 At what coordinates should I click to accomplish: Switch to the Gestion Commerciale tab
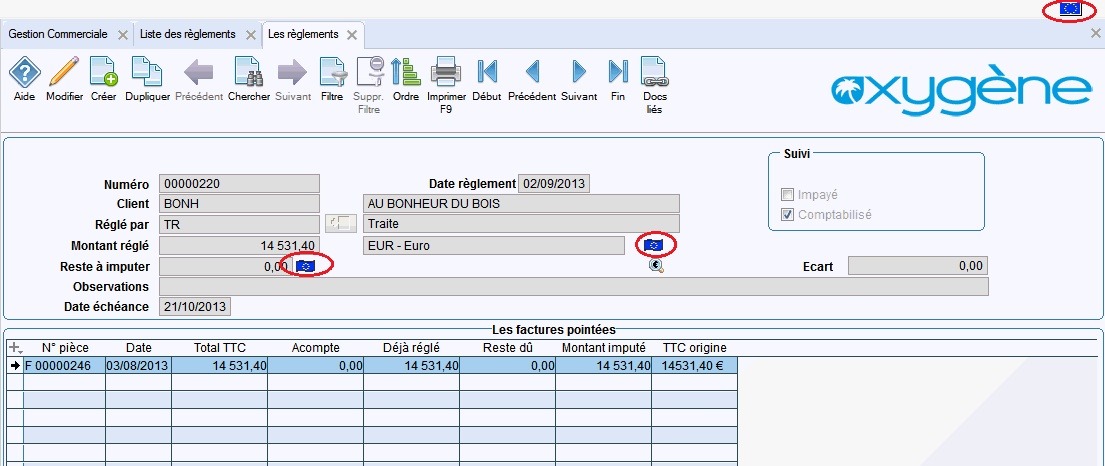coord(58,34)
